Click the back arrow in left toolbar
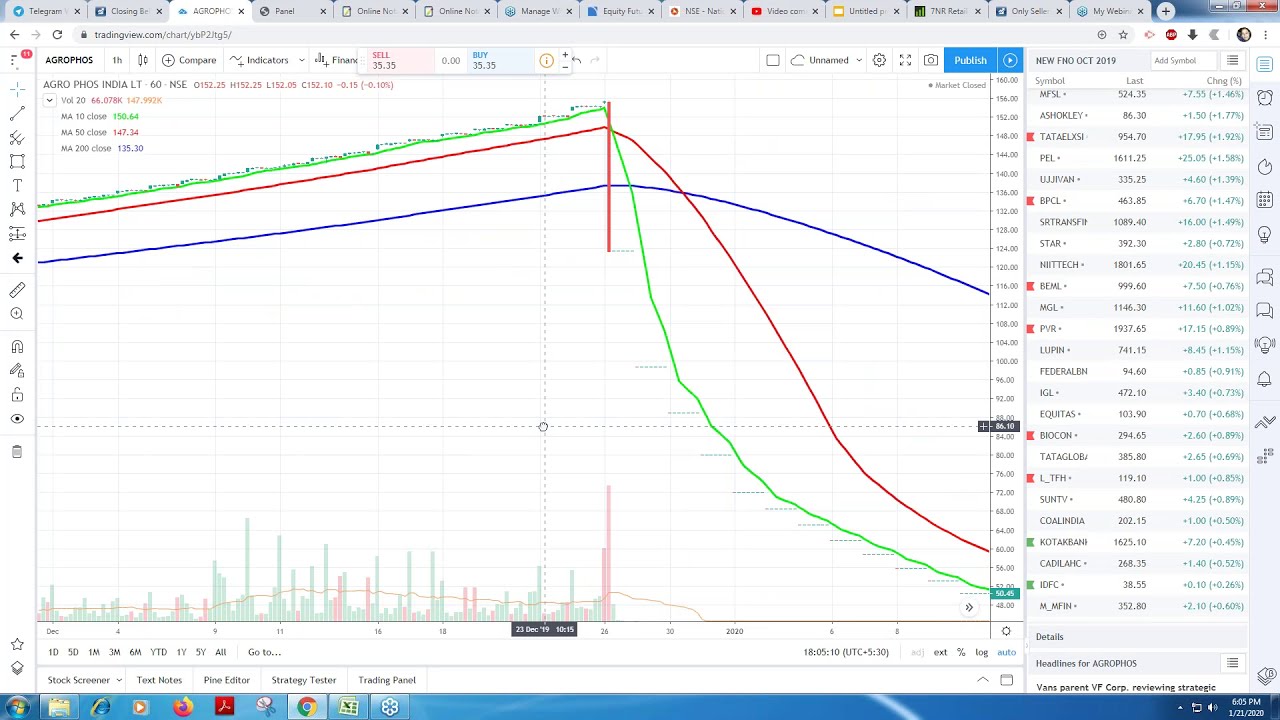Viewport: 1280px width, 720px height. (17, 258)
